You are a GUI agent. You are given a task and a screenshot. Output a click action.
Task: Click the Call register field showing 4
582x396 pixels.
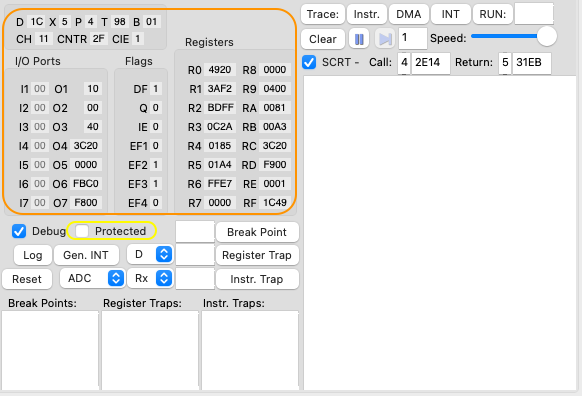point(404,63)
